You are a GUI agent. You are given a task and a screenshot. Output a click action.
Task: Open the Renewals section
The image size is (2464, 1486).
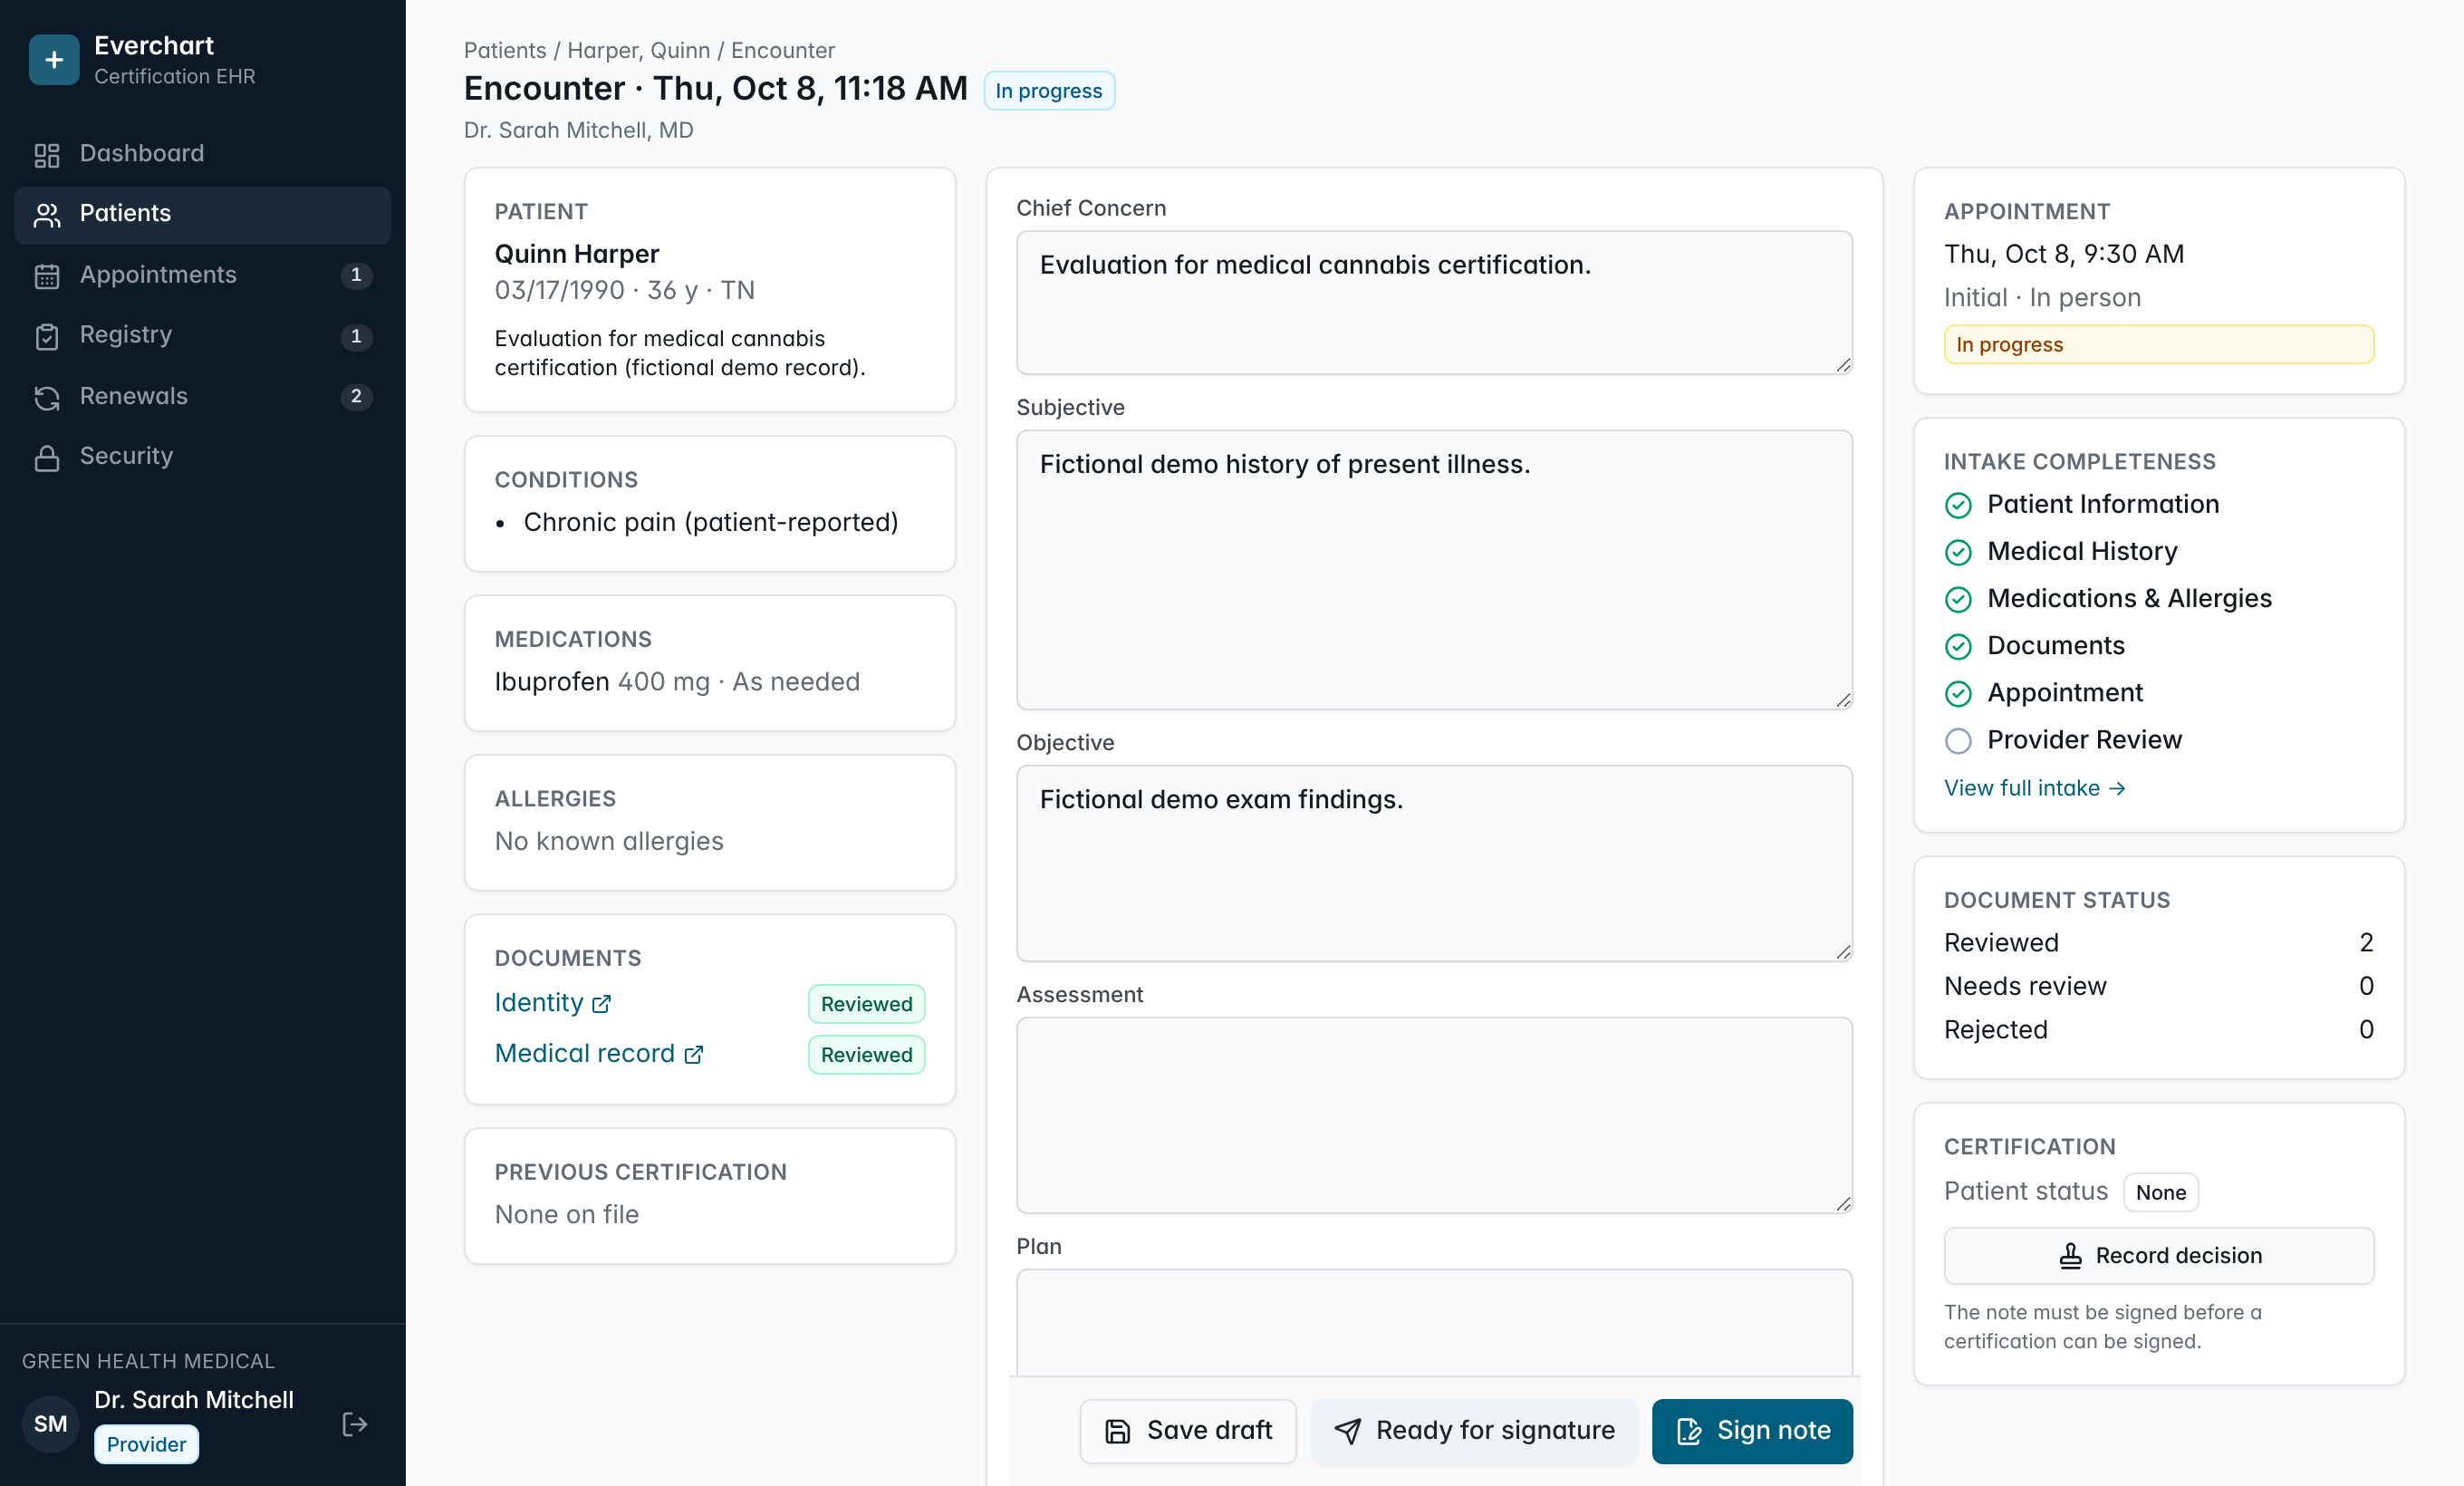coord(203,396)
